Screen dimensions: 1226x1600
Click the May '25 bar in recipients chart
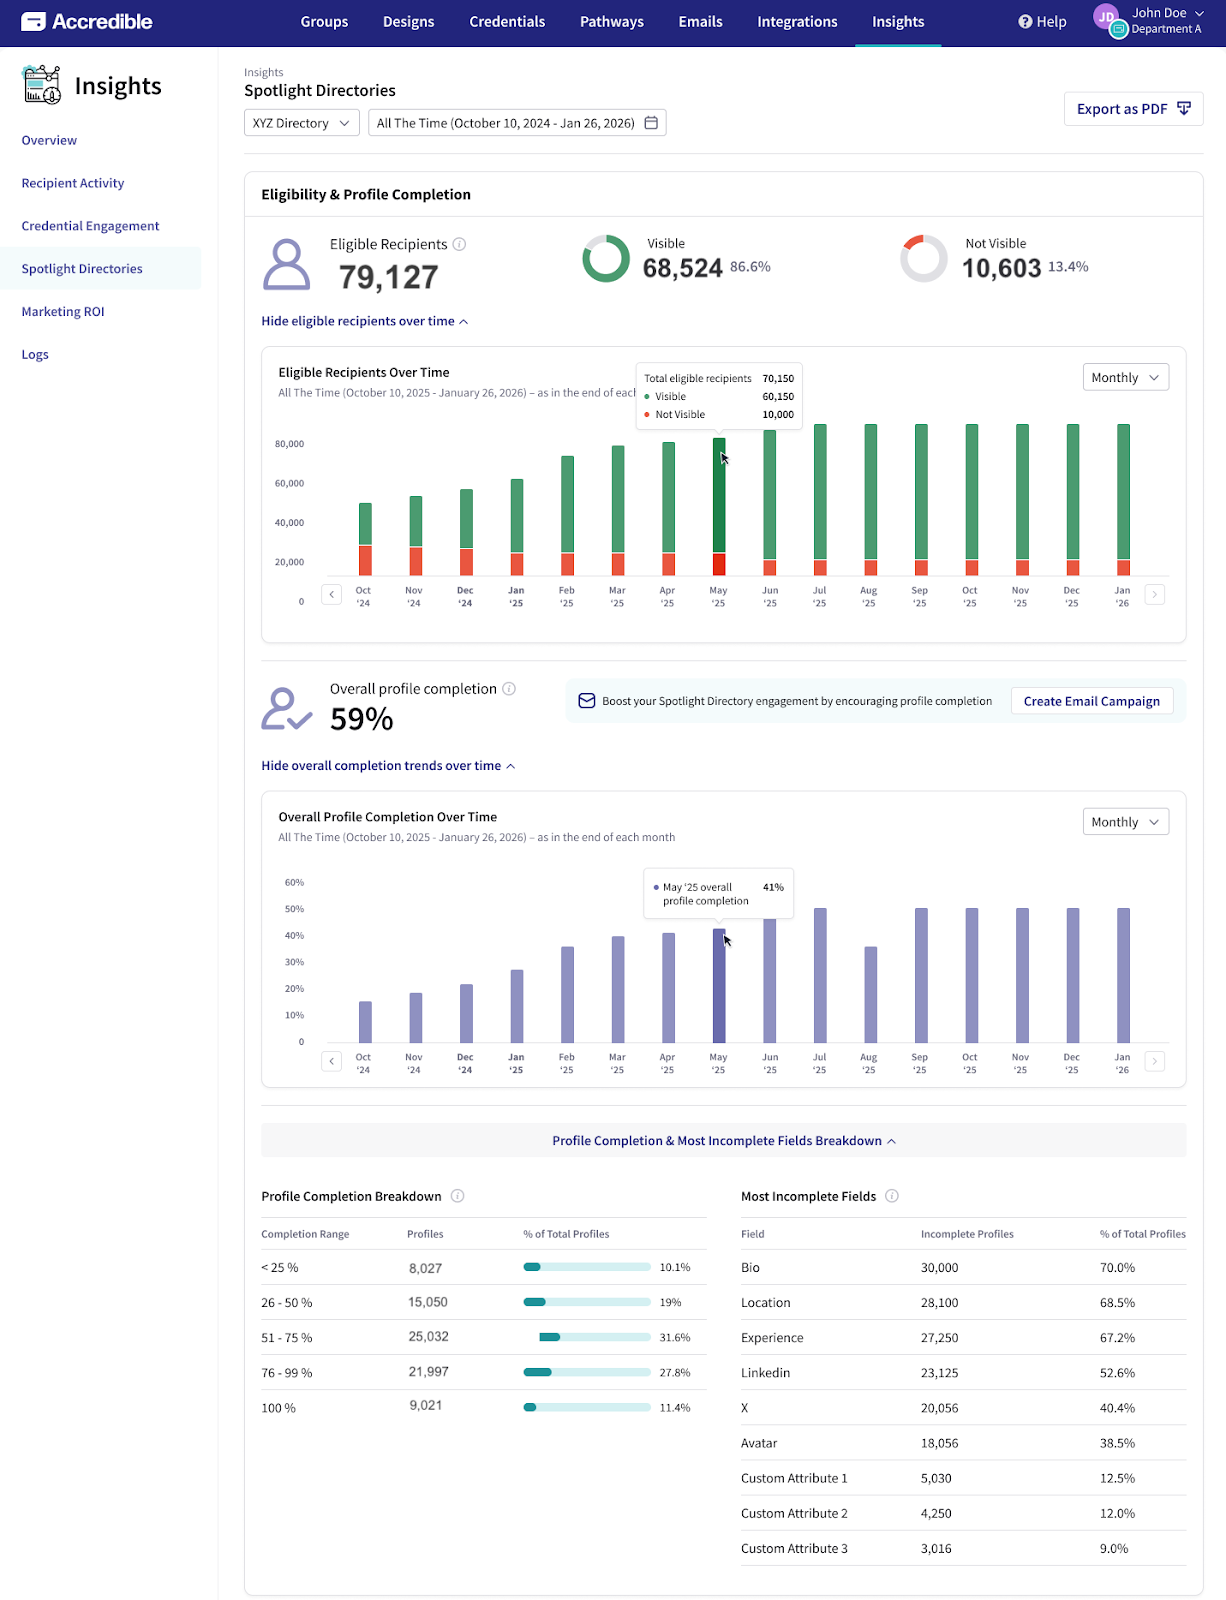719,507
